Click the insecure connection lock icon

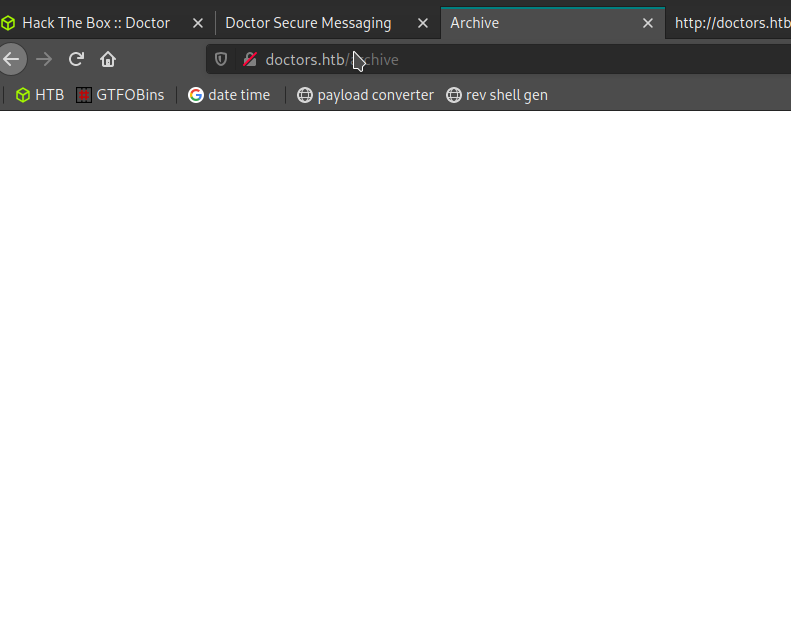[x=250, y=60]
